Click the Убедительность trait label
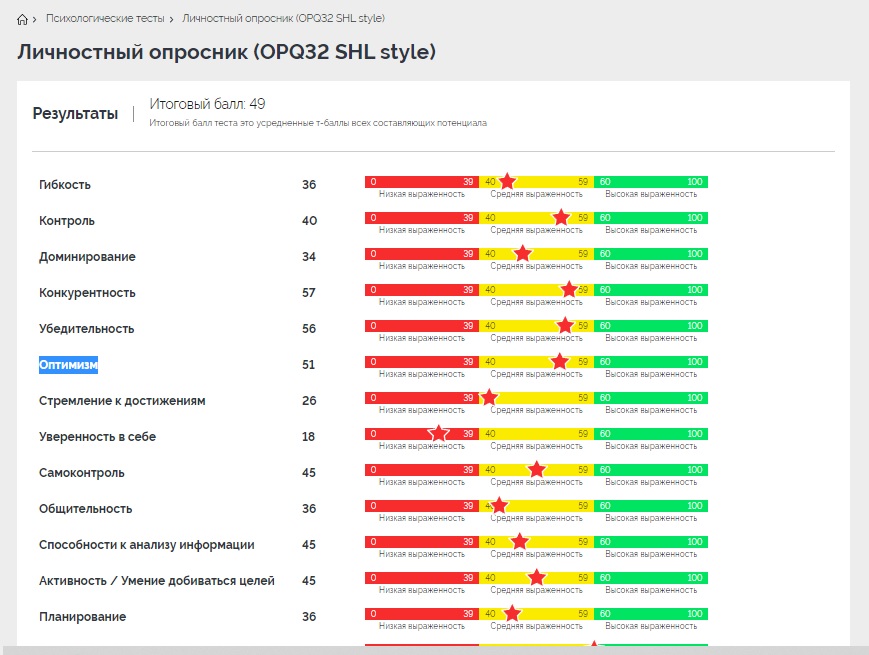 click(x=86, y=329)
